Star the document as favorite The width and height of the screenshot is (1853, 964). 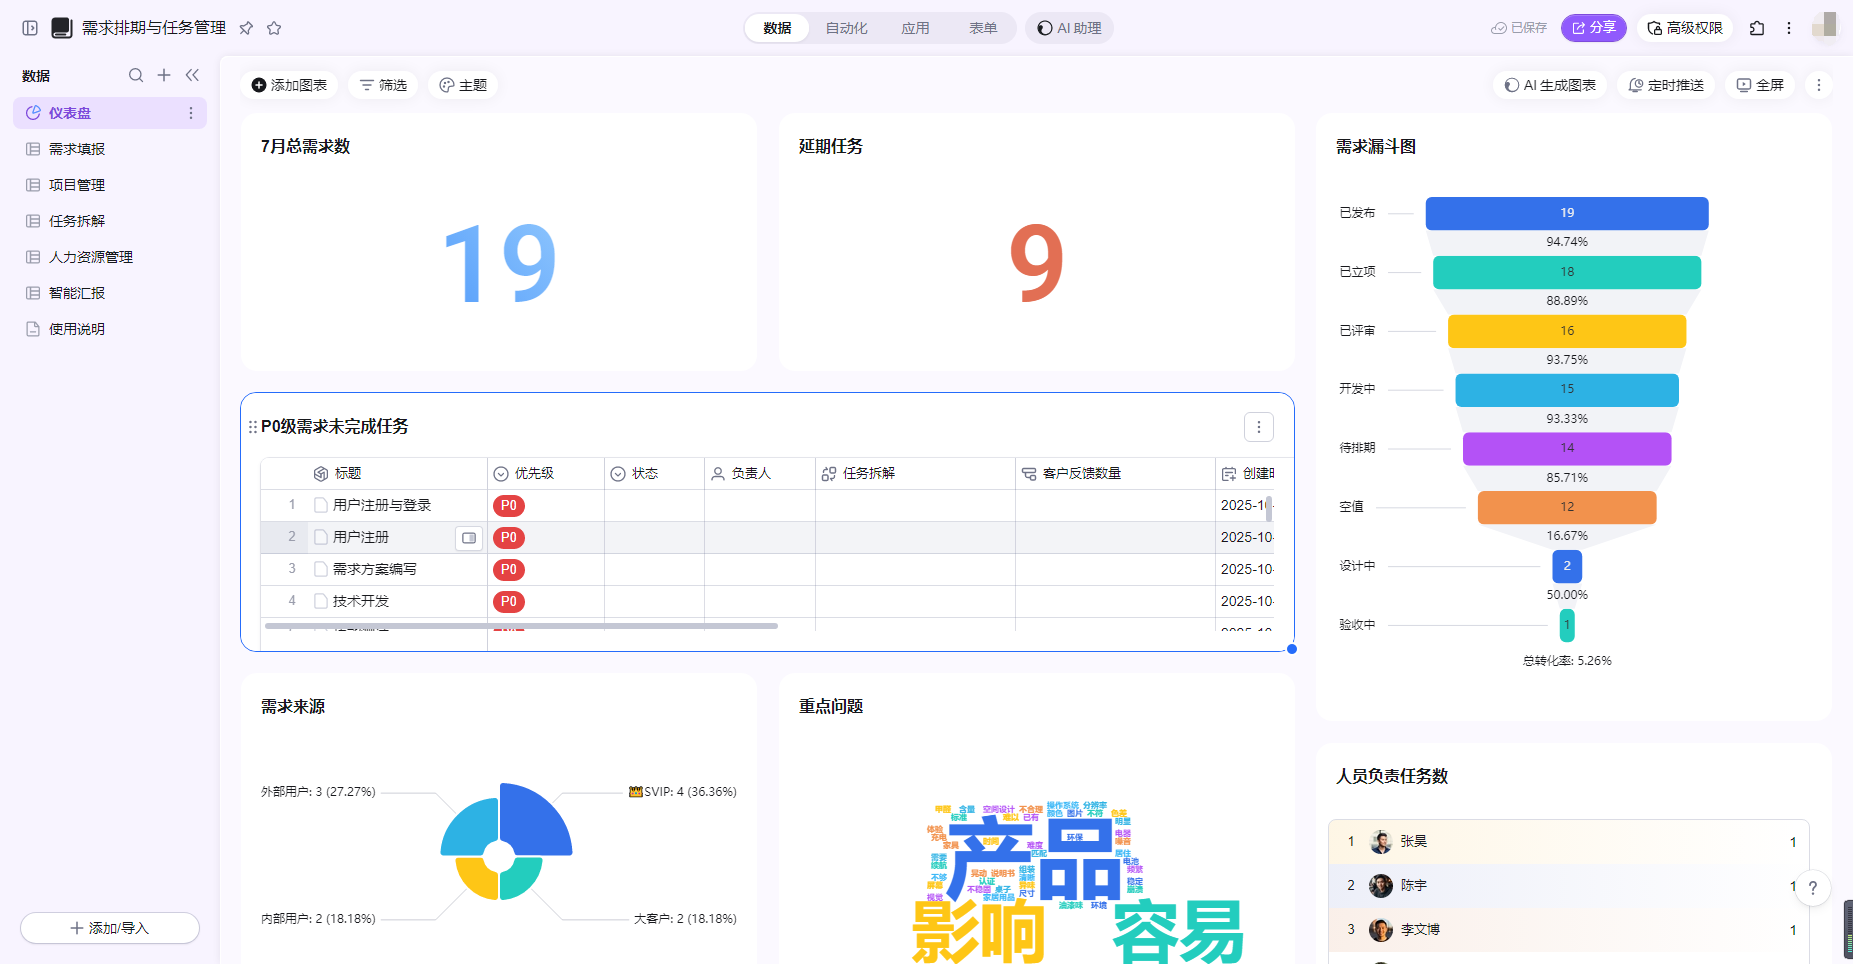pos(274,28)
